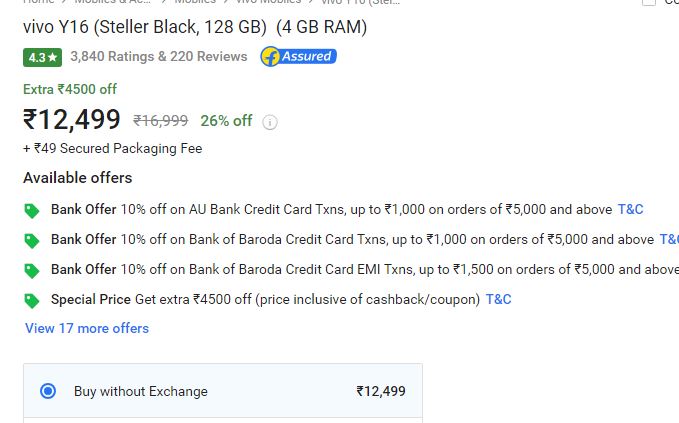Click the tag icon beside Special Price offer
679x423 pixels.
(32, 301)
